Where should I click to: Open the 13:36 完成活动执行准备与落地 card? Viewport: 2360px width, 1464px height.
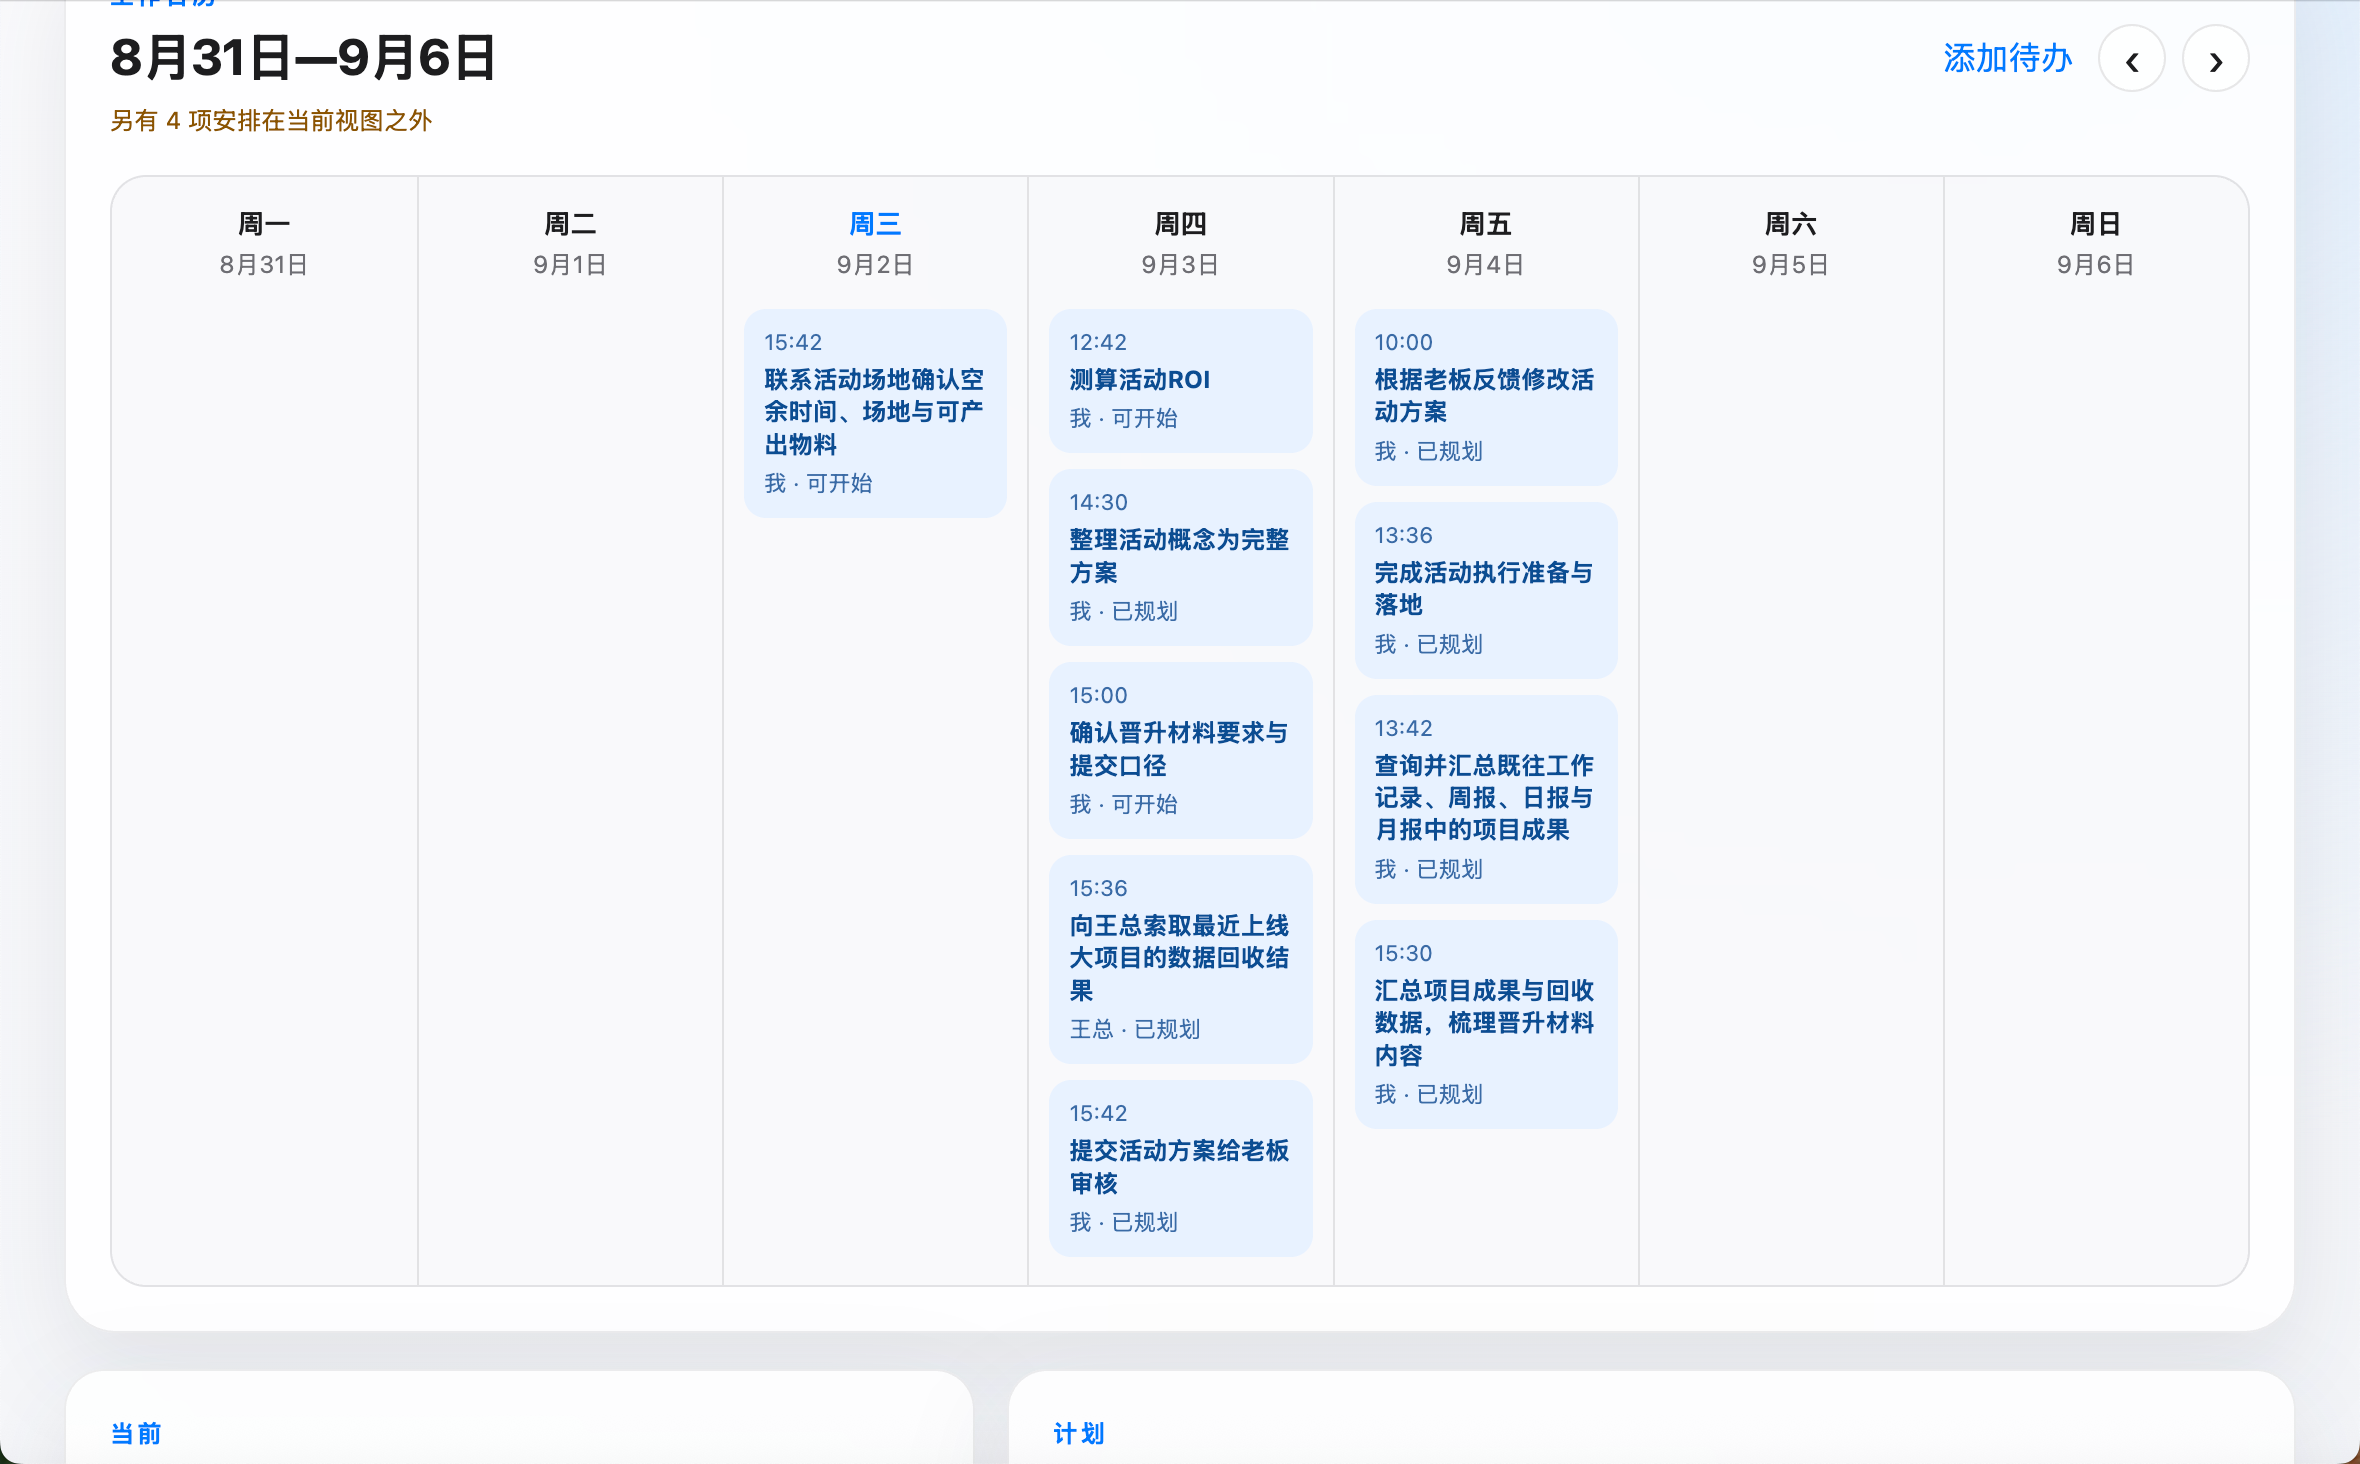point(1486,590)
